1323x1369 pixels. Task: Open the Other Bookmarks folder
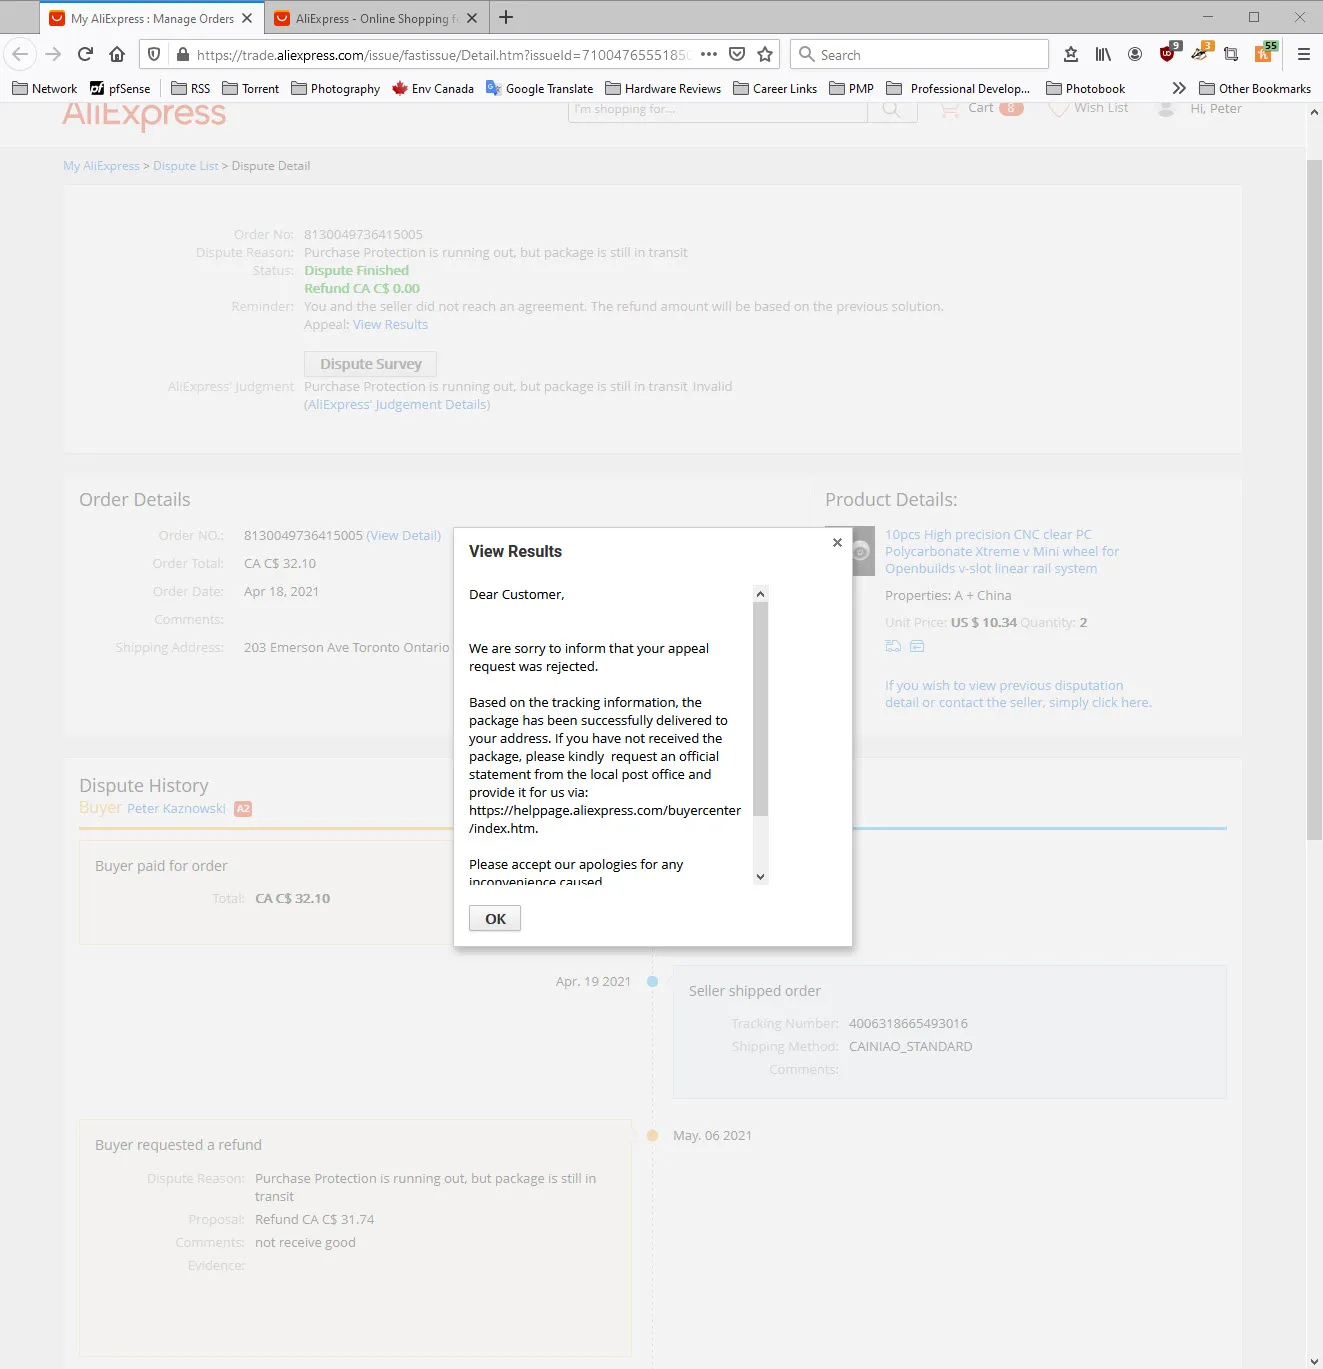[x=1255, y=88]
